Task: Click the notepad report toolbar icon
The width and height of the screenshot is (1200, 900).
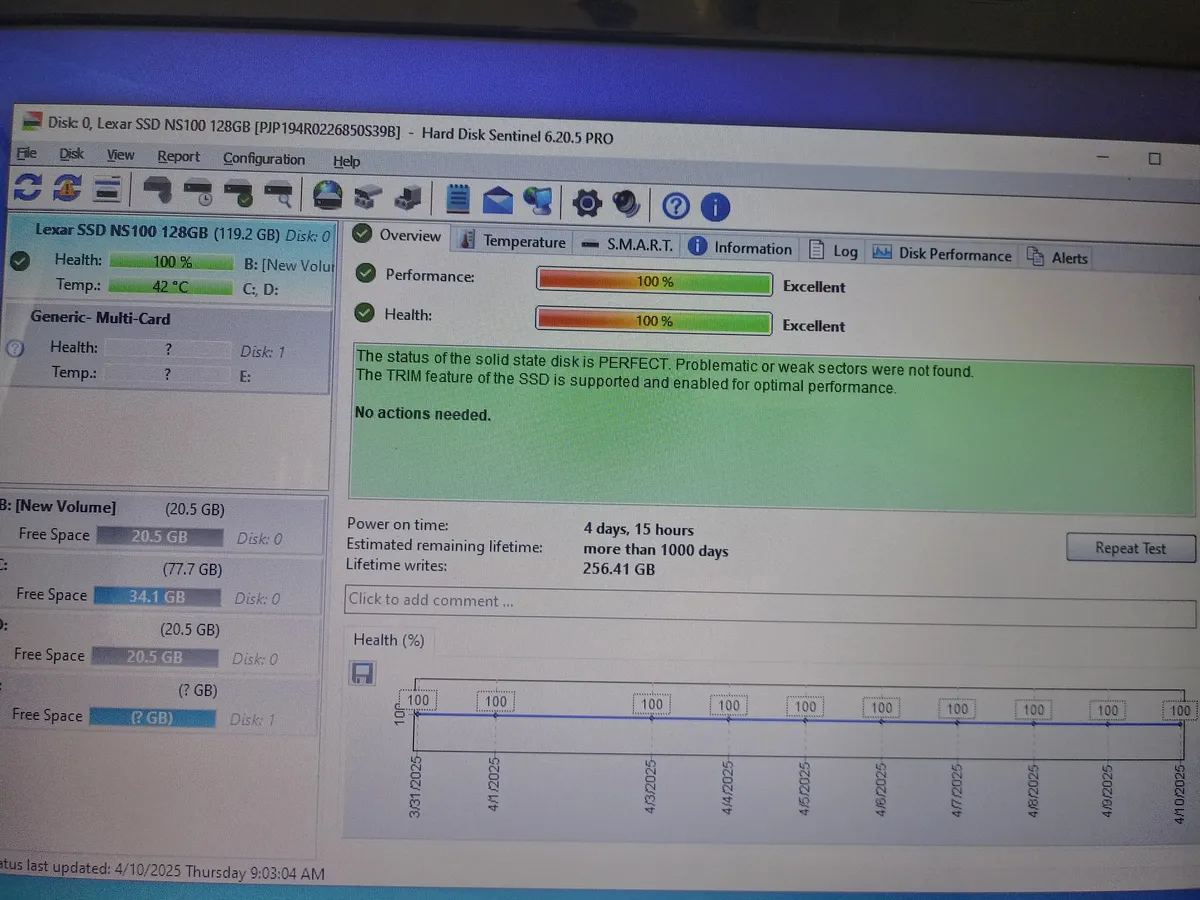Action: (x=458, y=198)
